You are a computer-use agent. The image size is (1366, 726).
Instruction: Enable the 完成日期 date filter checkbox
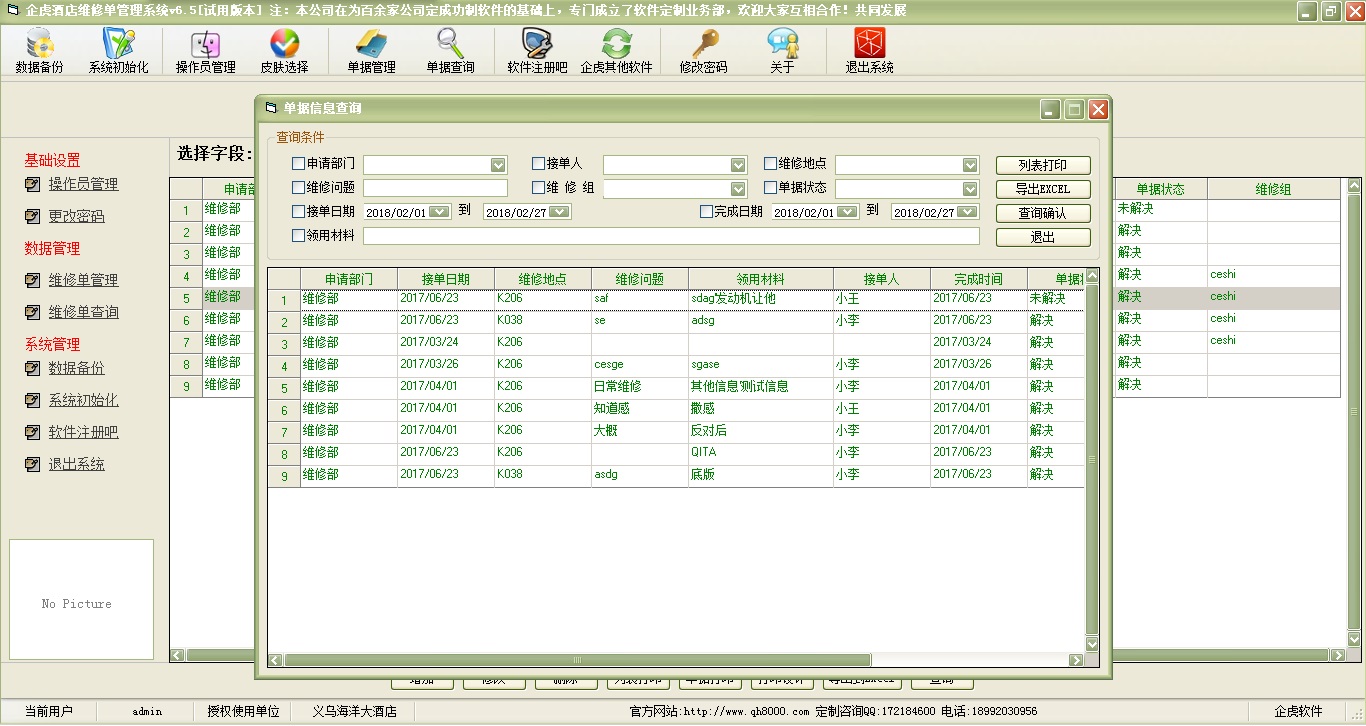[x=706, y=211]
